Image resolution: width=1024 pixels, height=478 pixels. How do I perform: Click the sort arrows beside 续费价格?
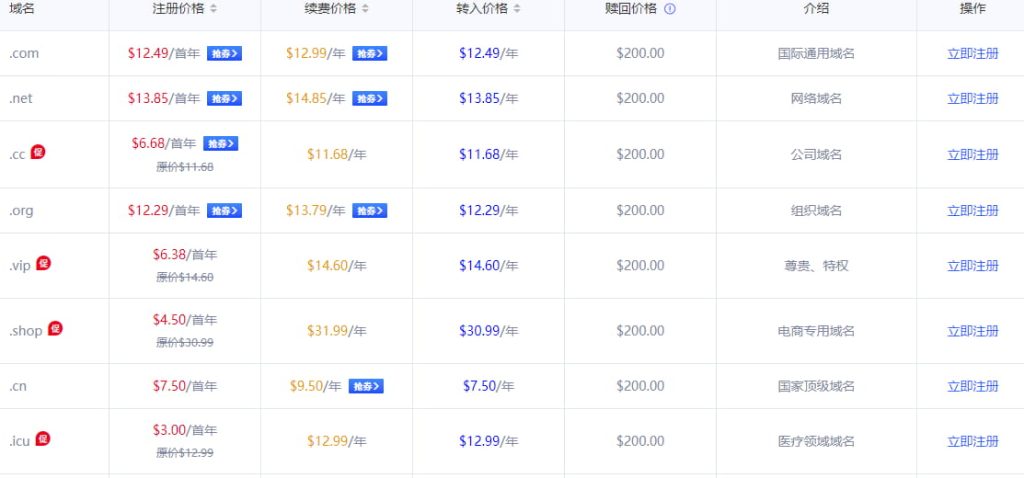[x=365, y=9]
